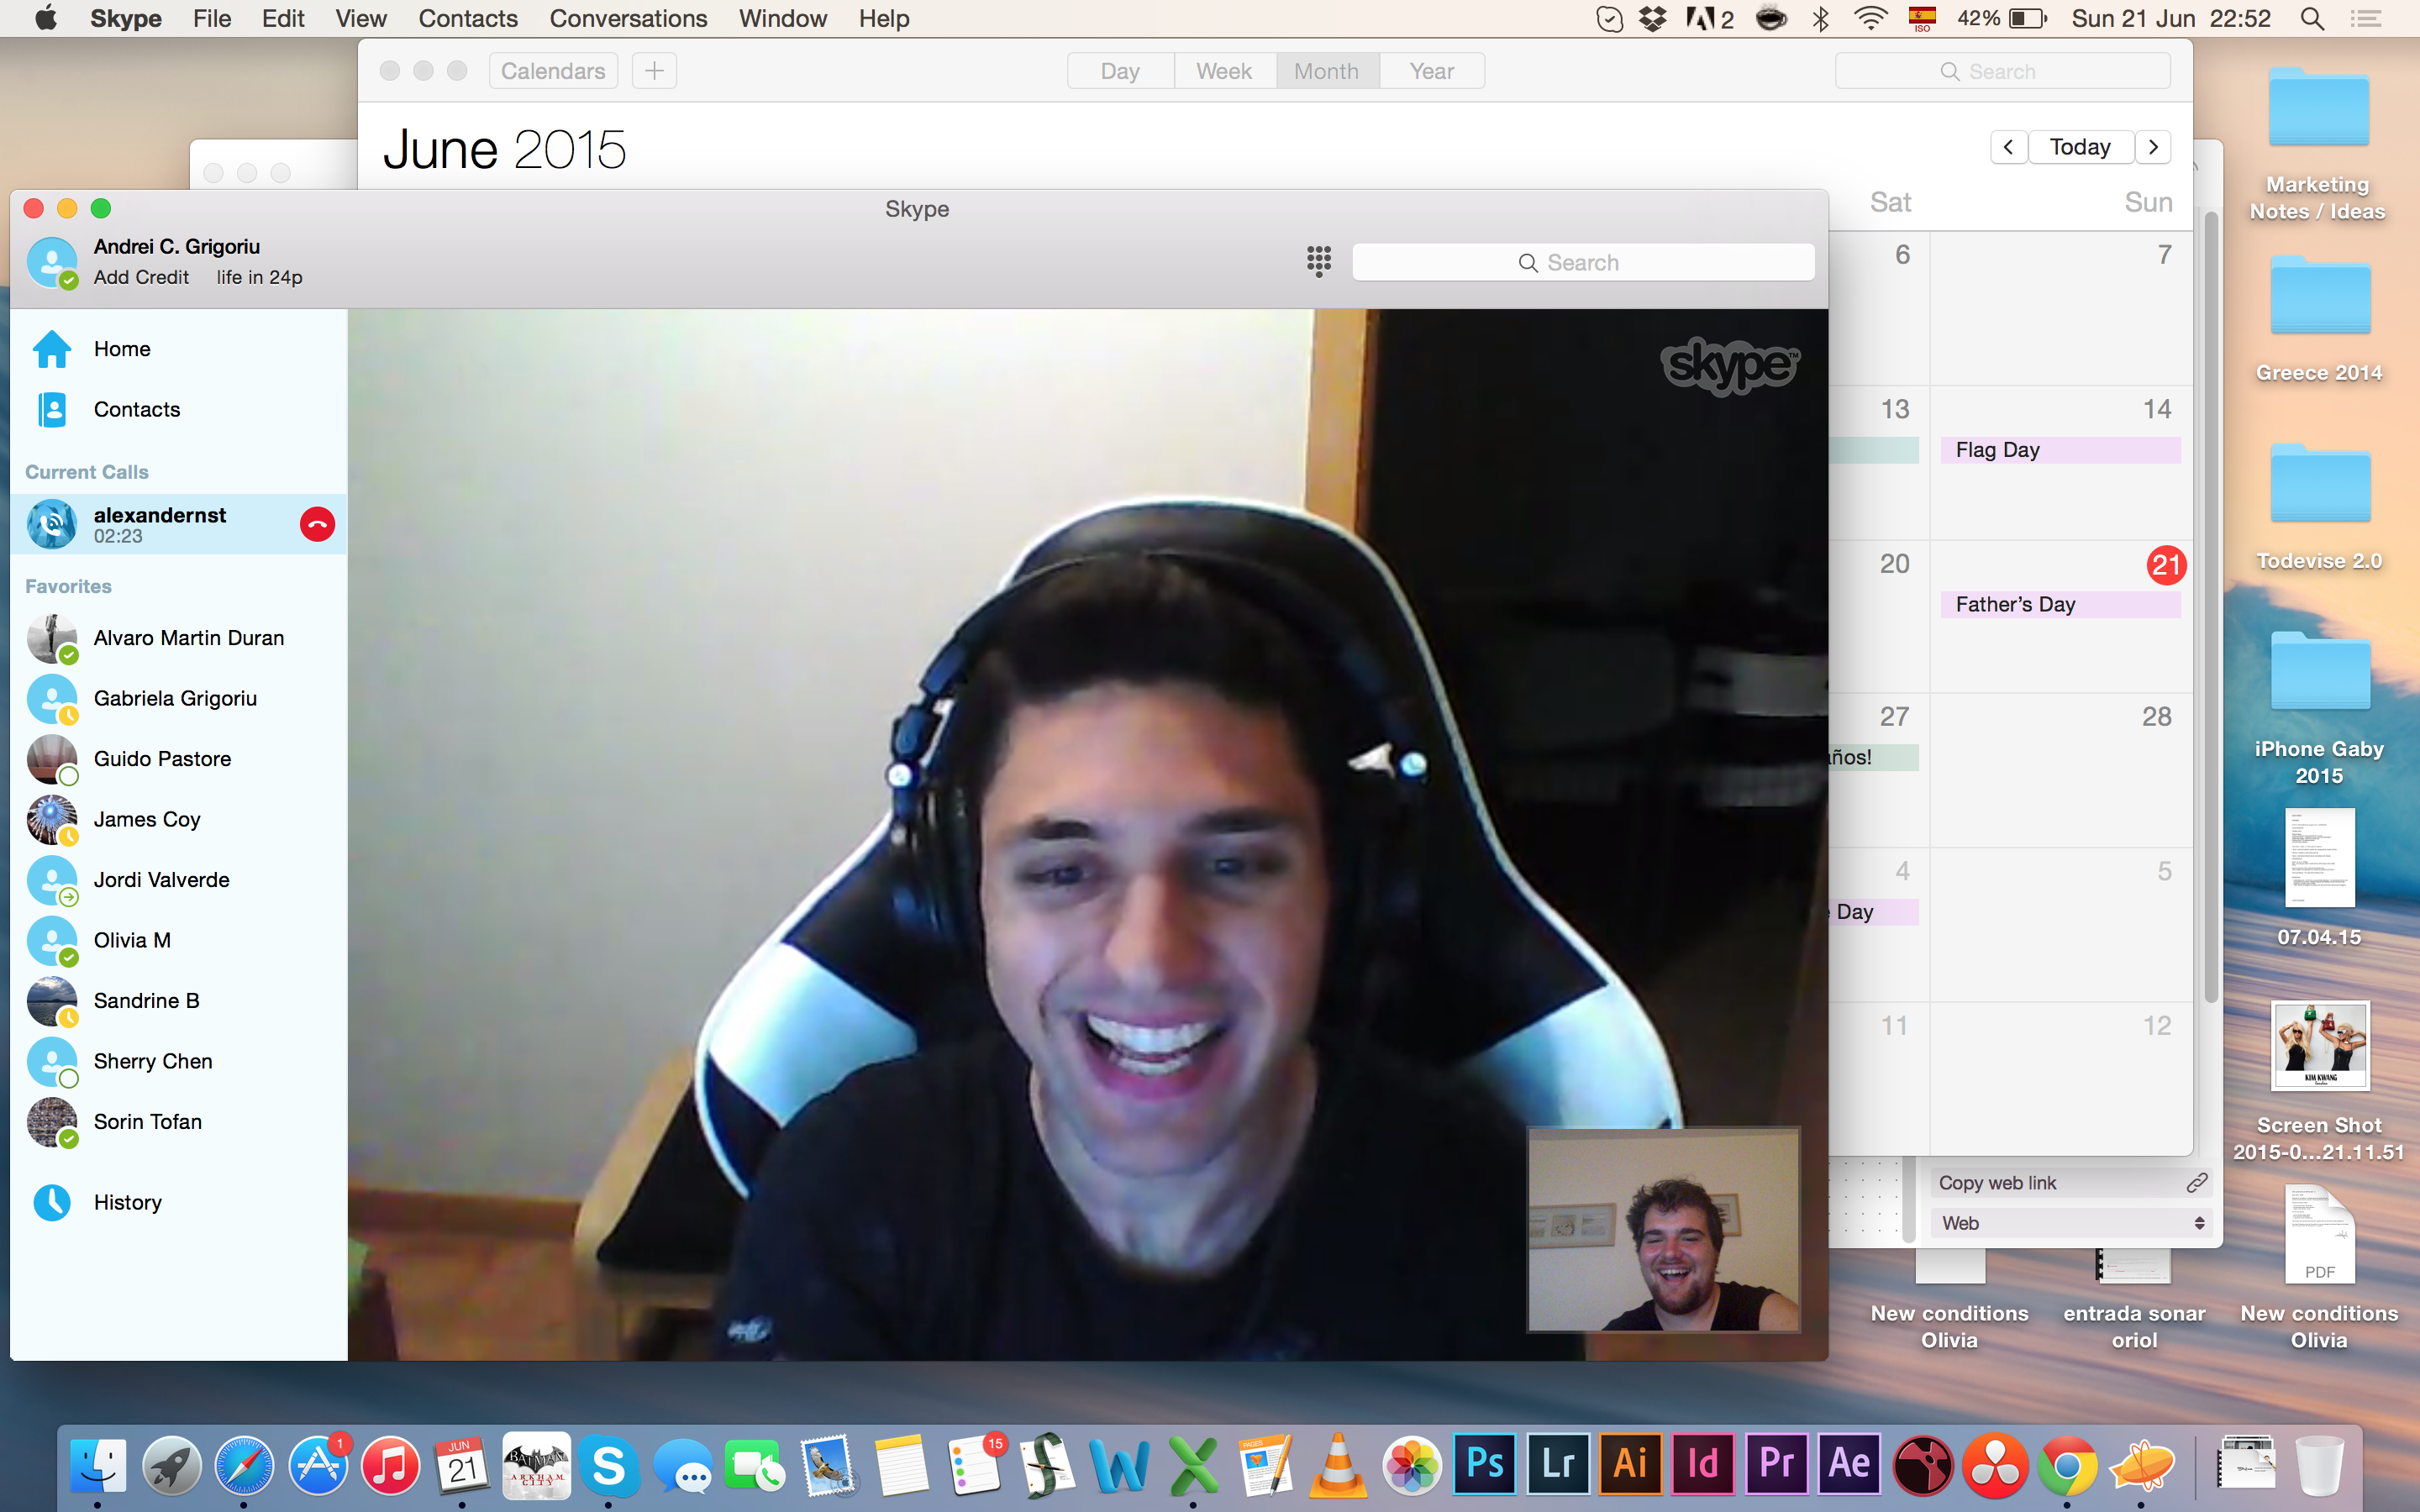
Task: Open Notification Center in menu bar
Action: pyautogui.click(x=2366, y=18)
